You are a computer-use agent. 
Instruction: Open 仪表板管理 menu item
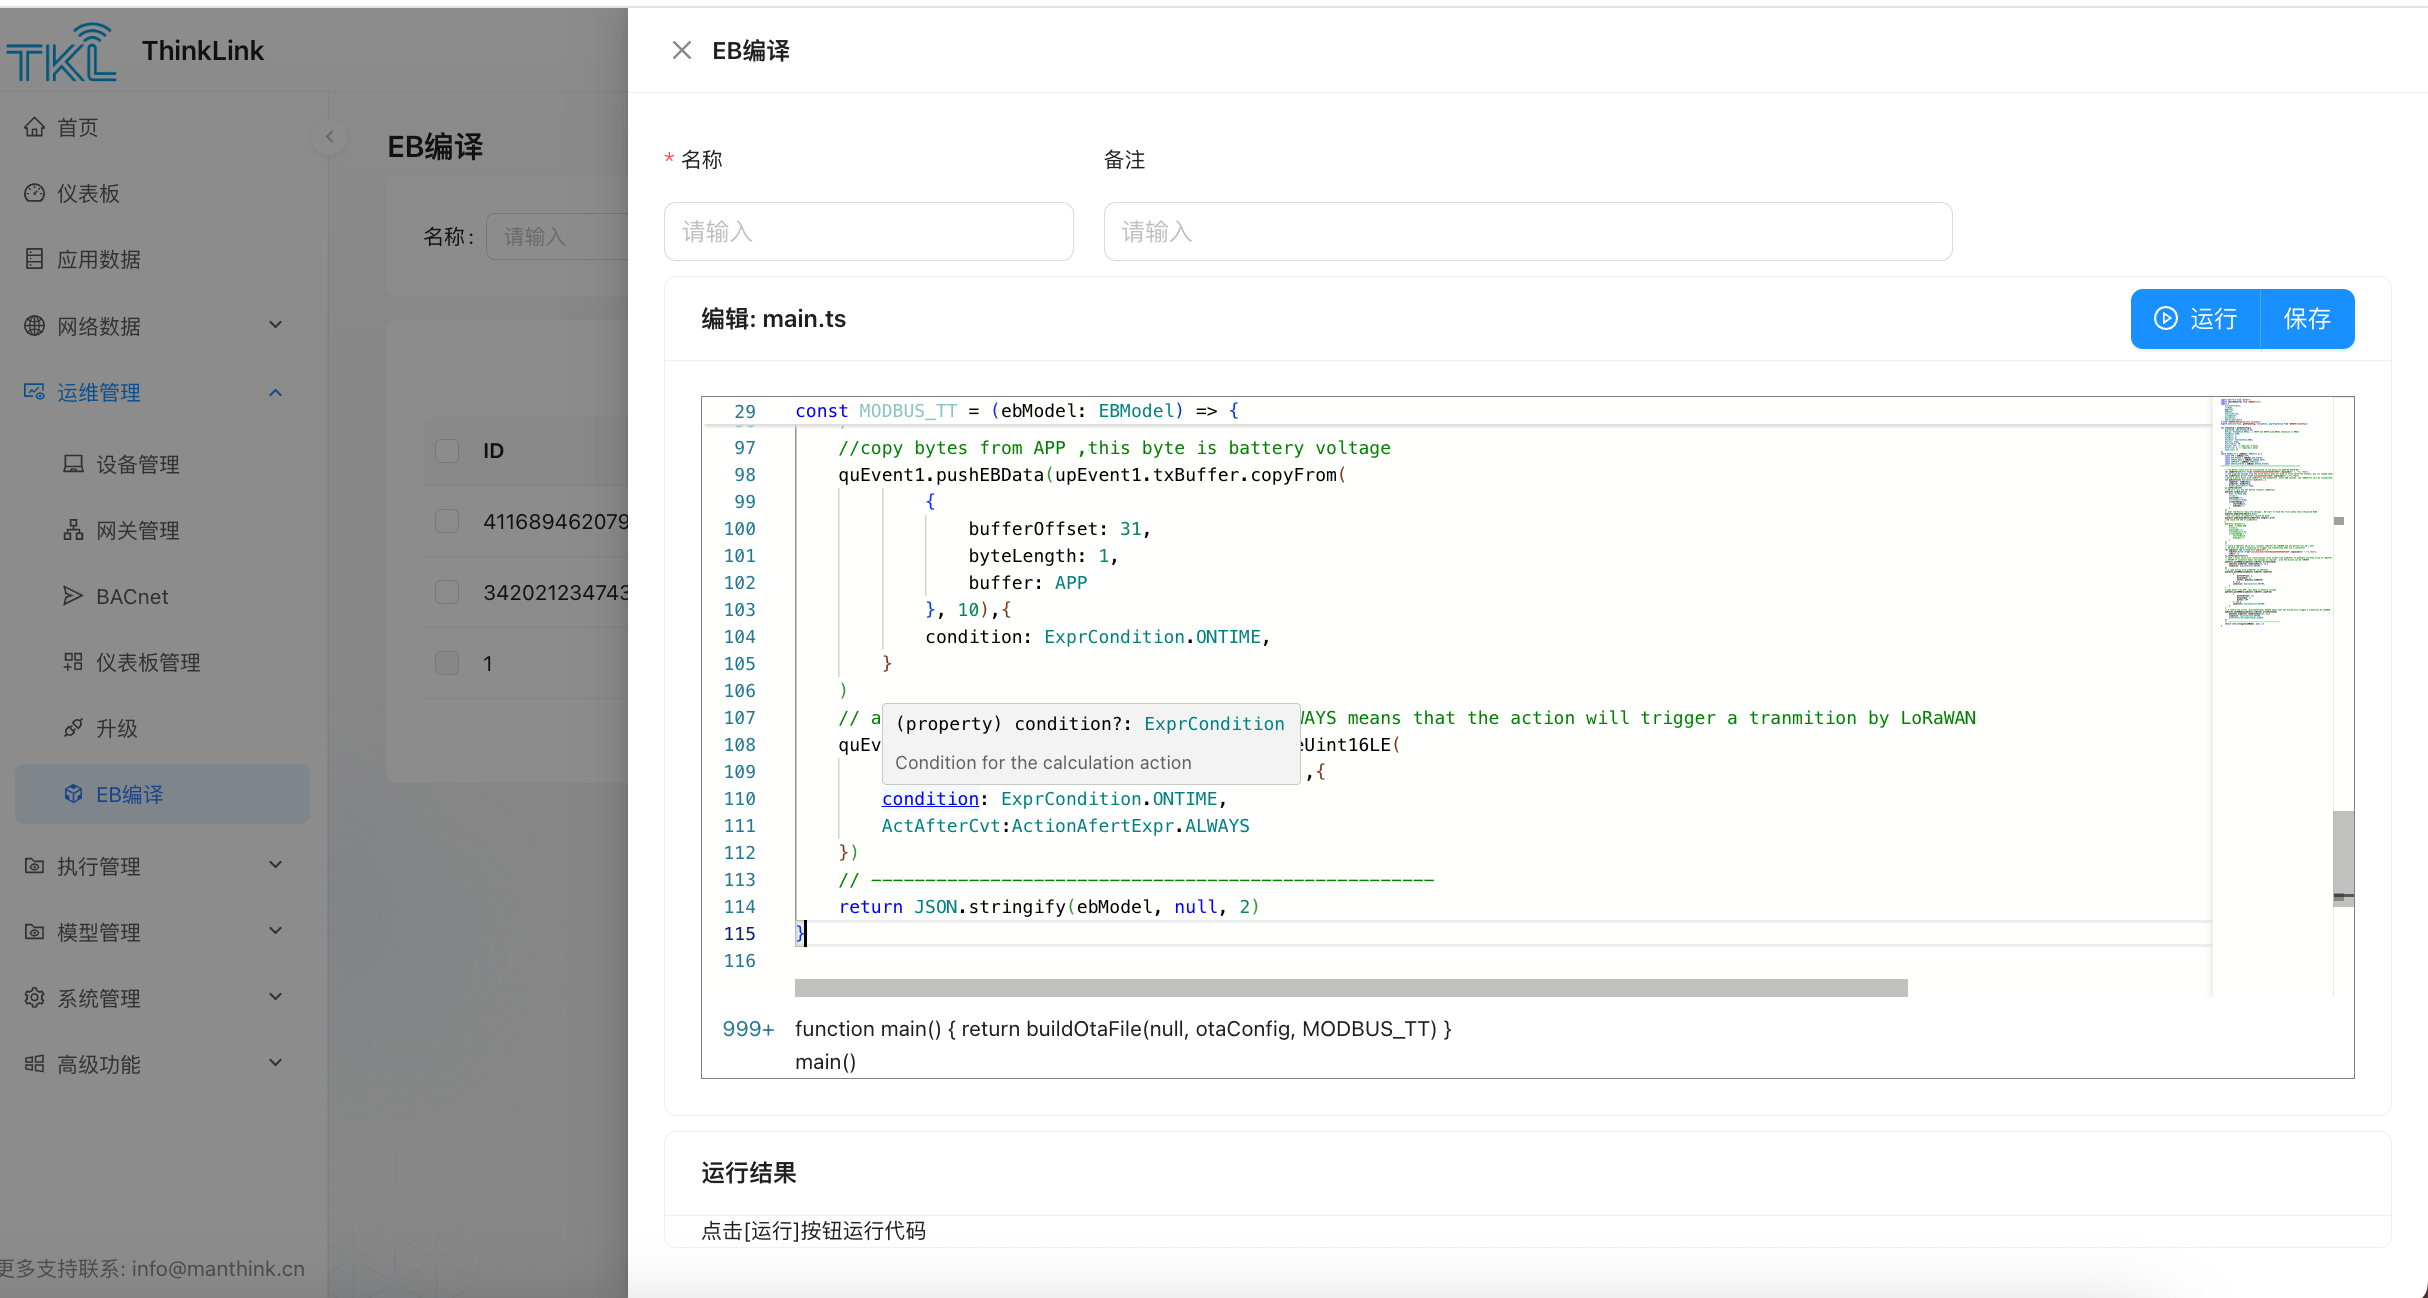(148, 662)
